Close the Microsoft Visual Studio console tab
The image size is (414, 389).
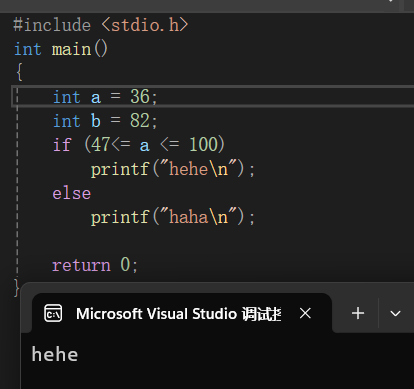pos(305,313)
